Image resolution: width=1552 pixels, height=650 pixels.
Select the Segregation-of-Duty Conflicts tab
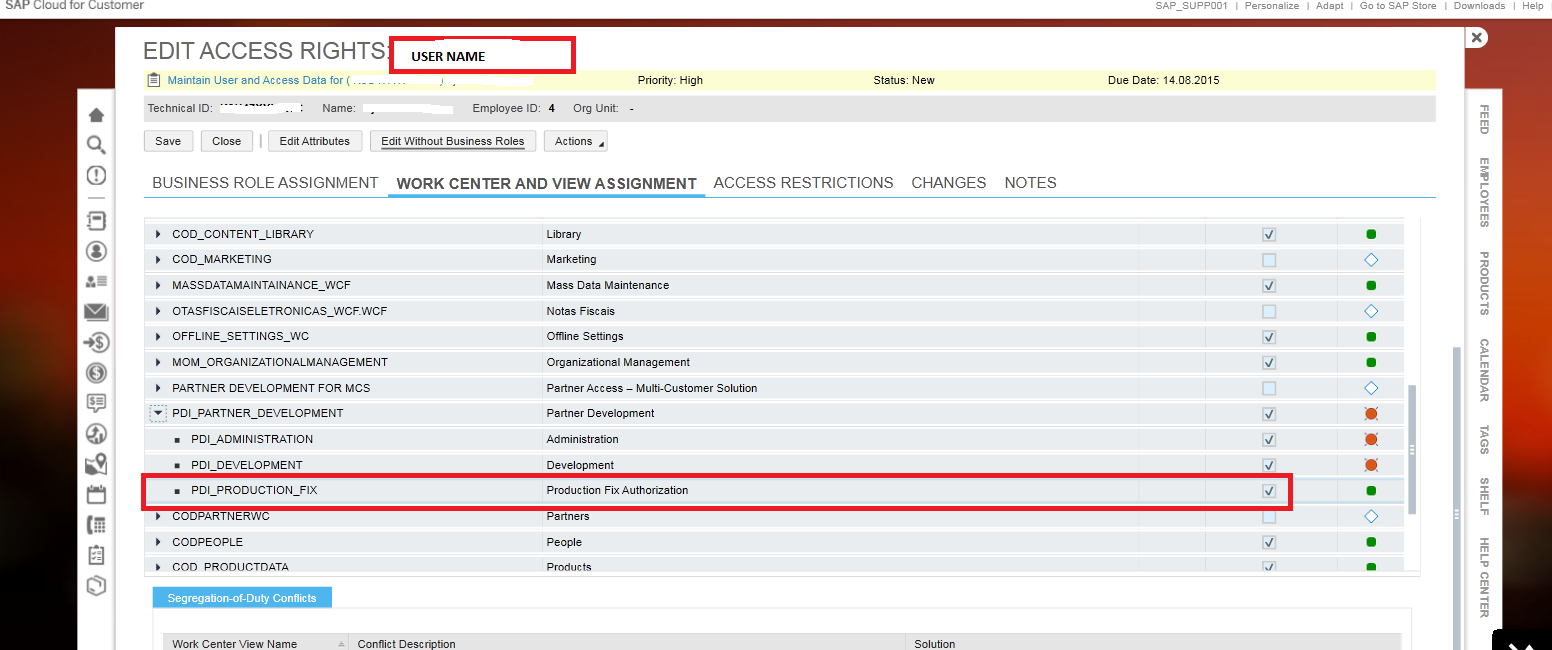pos(242,598)
